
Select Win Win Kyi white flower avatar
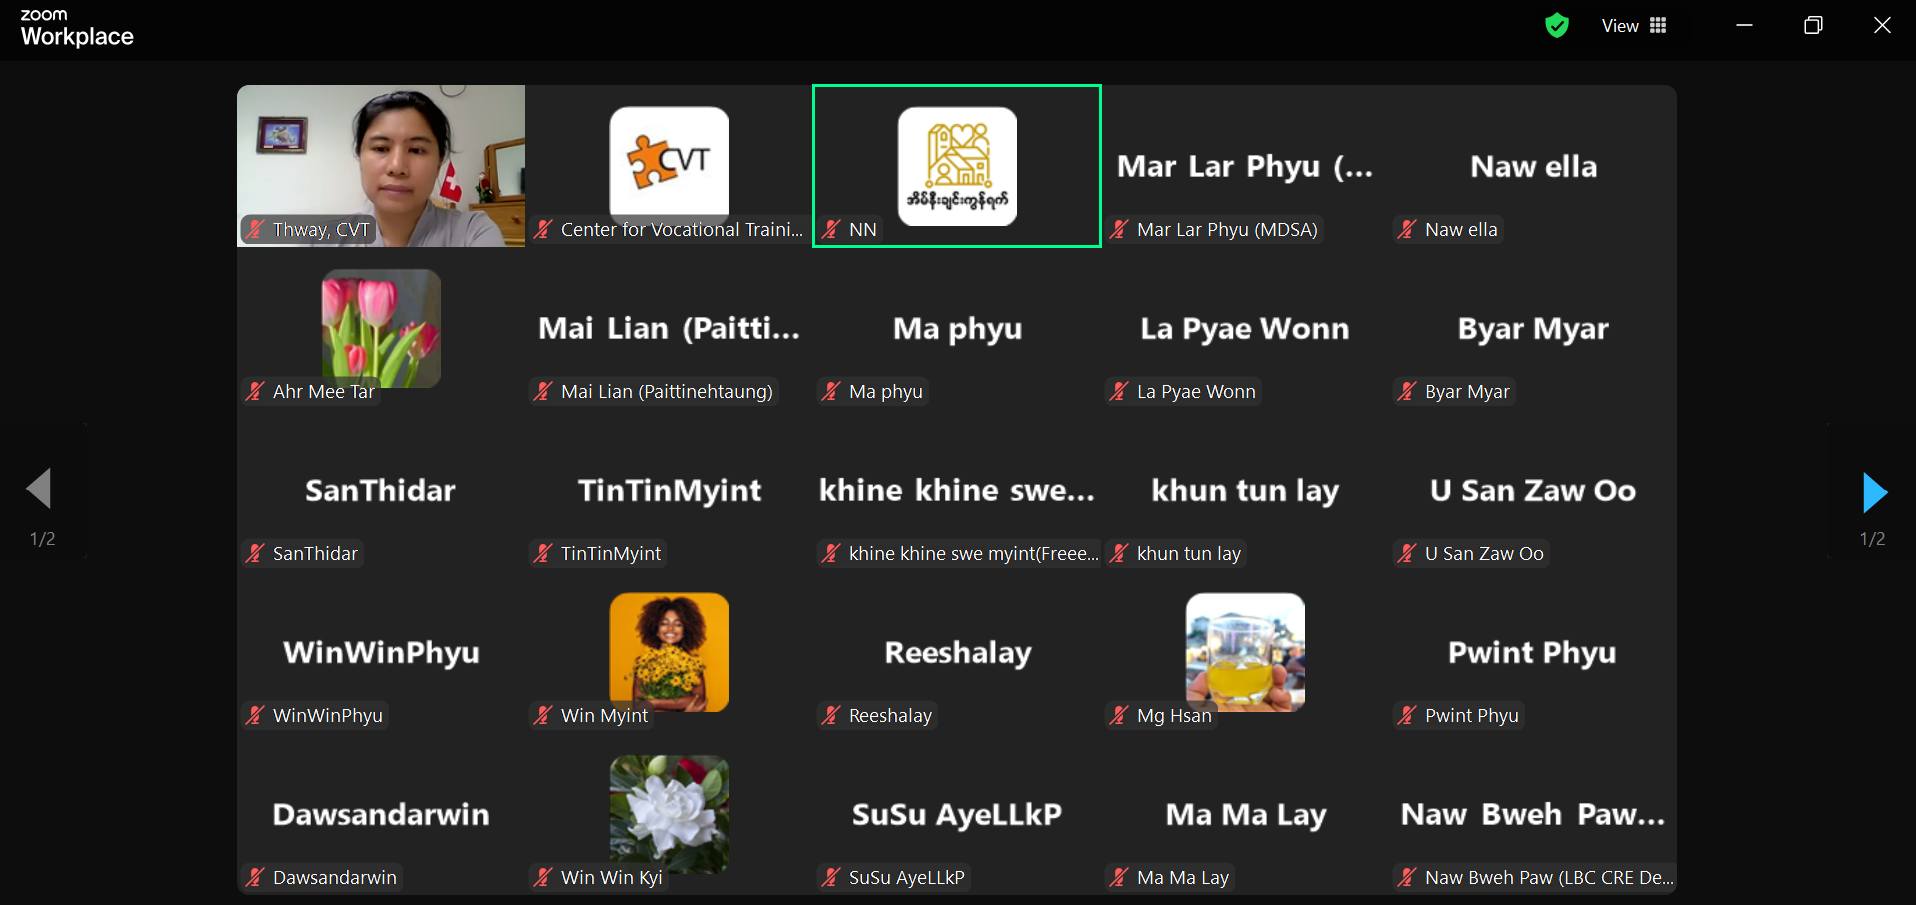click(x=669, y=814)
